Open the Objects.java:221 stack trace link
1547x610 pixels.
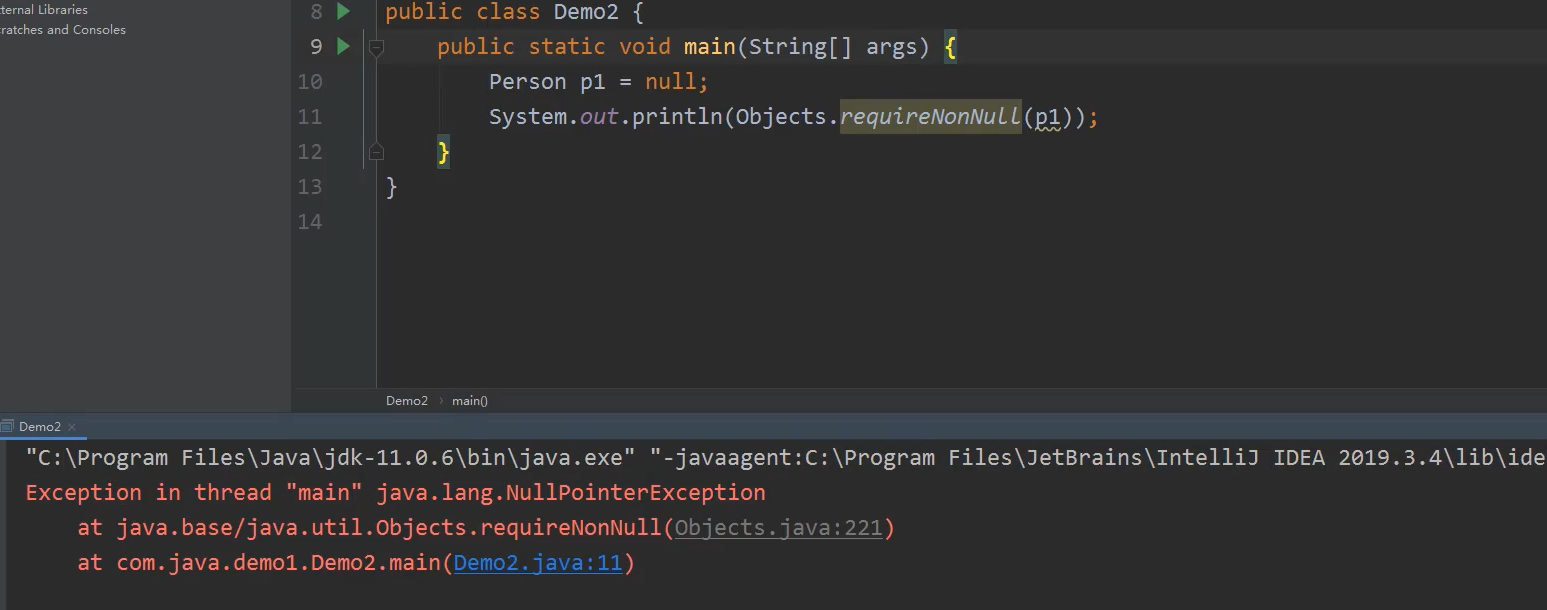(779, 528)
